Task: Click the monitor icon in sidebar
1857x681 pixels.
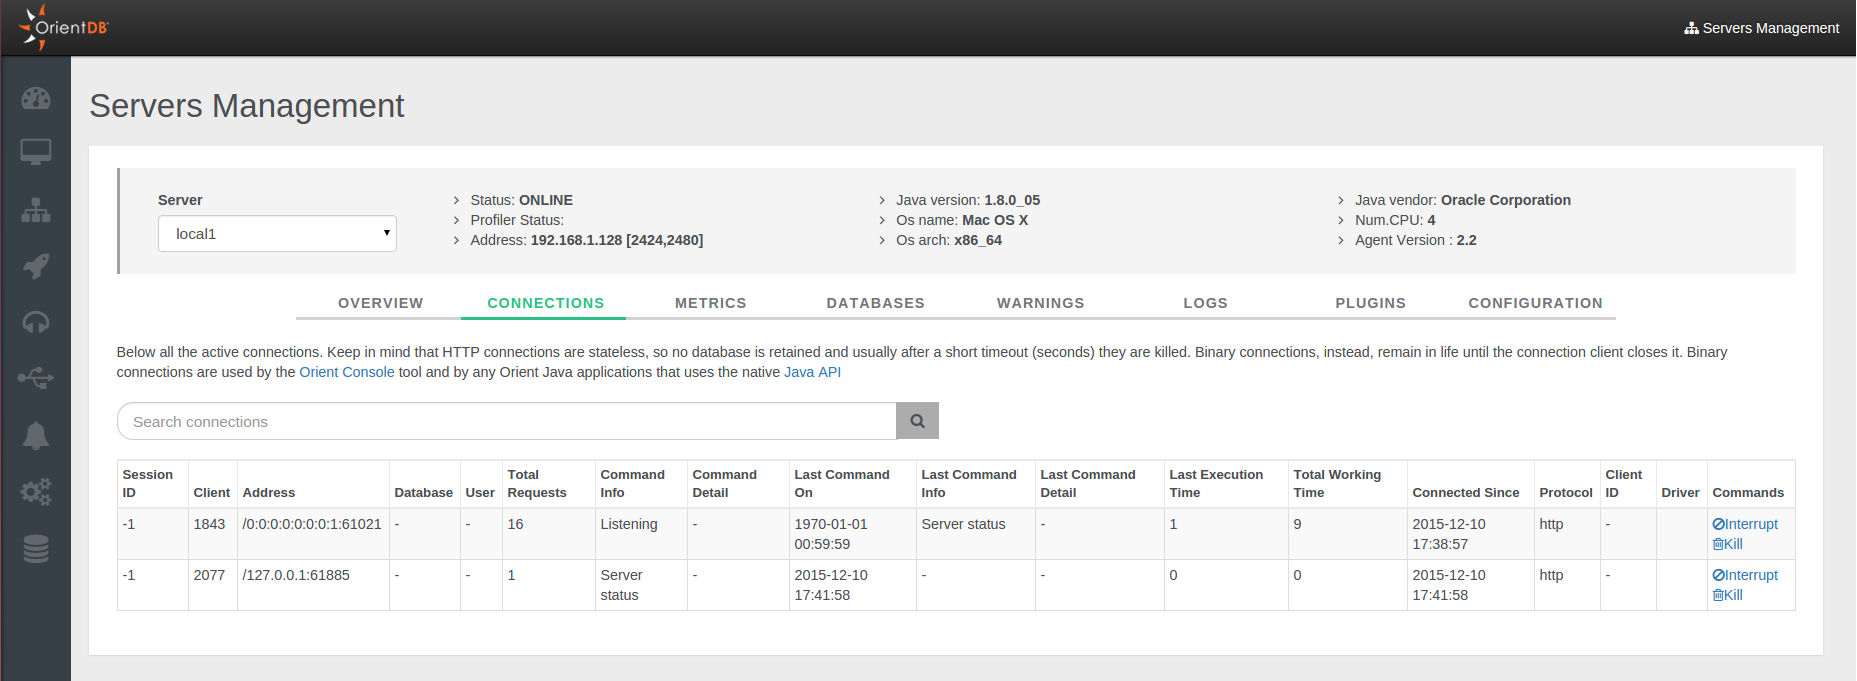Action: pyautogui.click(x=36, y=152)
